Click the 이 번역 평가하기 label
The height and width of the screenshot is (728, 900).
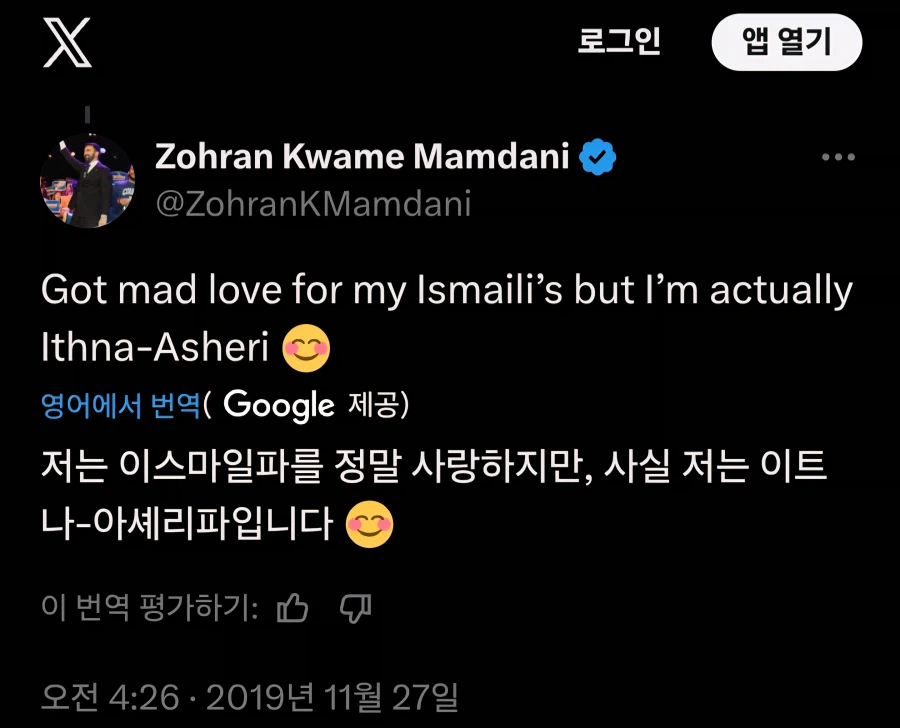click(x=151, y=607)
